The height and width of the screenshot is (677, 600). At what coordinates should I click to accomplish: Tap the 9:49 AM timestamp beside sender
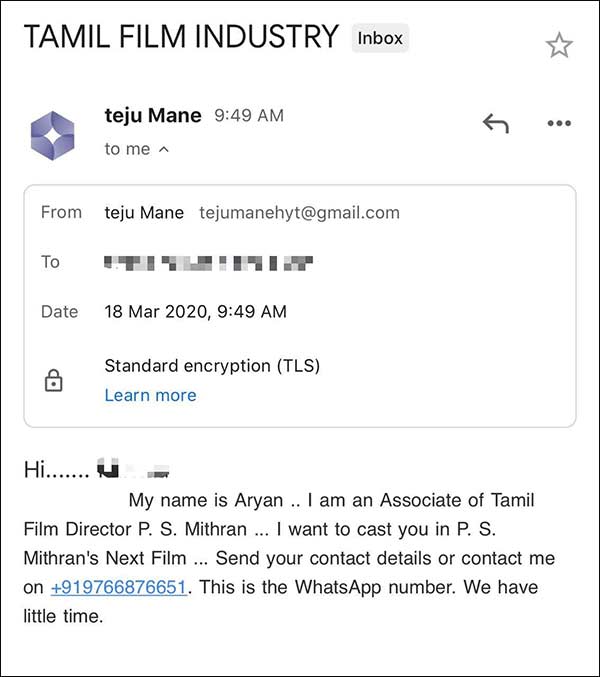(x=249, y=116)
